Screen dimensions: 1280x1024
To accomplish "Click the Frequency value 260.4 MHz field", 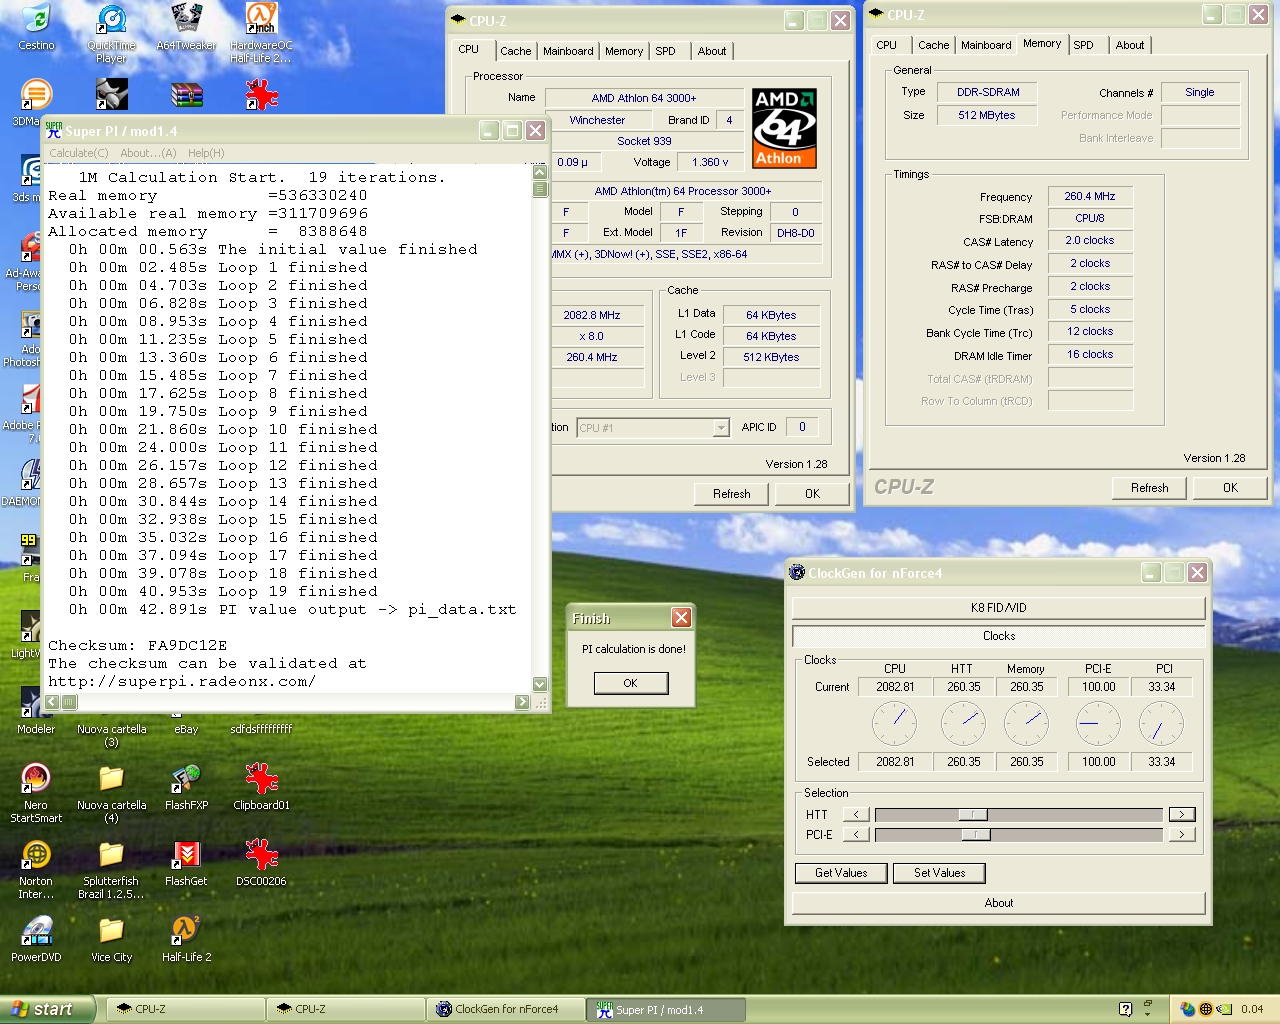I will (1090, 196).
